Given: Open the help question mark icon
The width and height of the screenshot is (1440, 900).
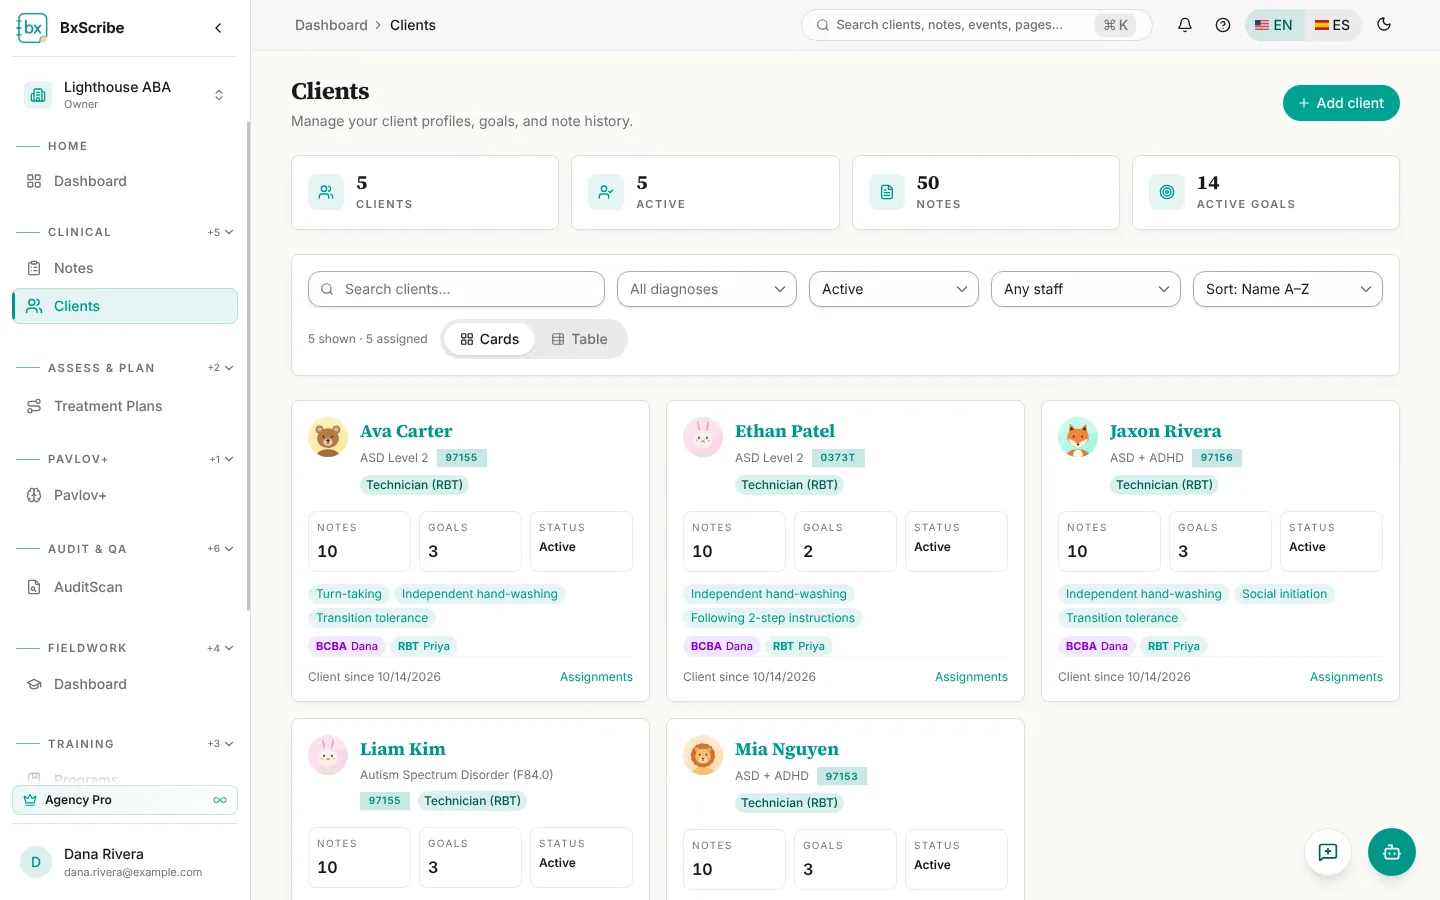Looking at the screenshot, I should (x=1223, y=25).
